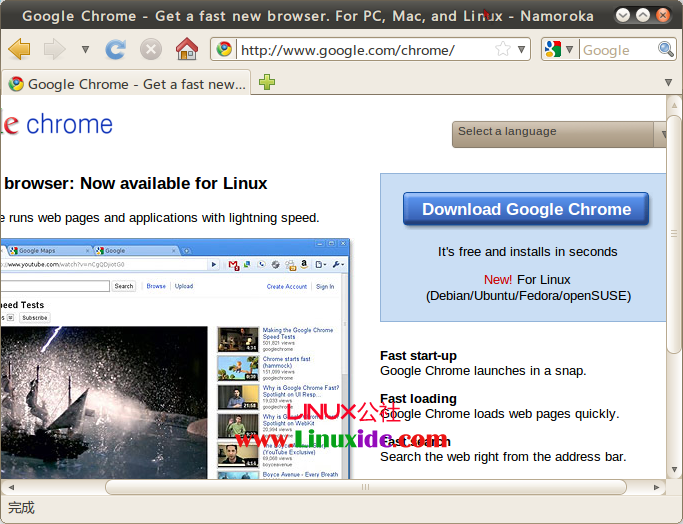The width and height of the screenshot is (683, 524).
Task: Go to the home page icon
Action: [187, 49]
